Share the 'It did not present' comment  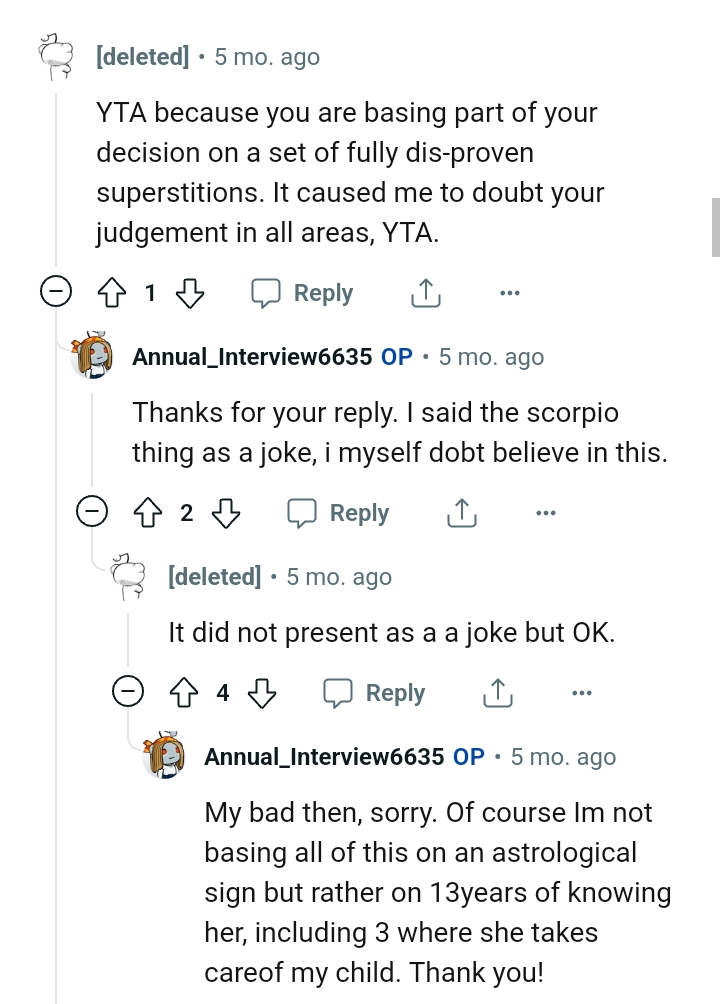[497, 693]
